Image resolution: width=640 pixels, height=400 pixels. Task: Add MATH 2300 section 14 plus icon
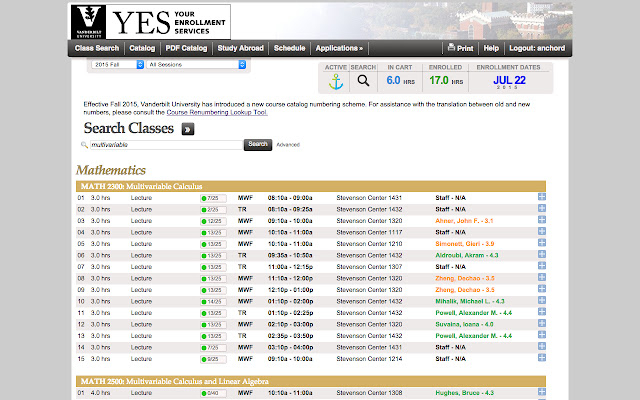(542, 346)
